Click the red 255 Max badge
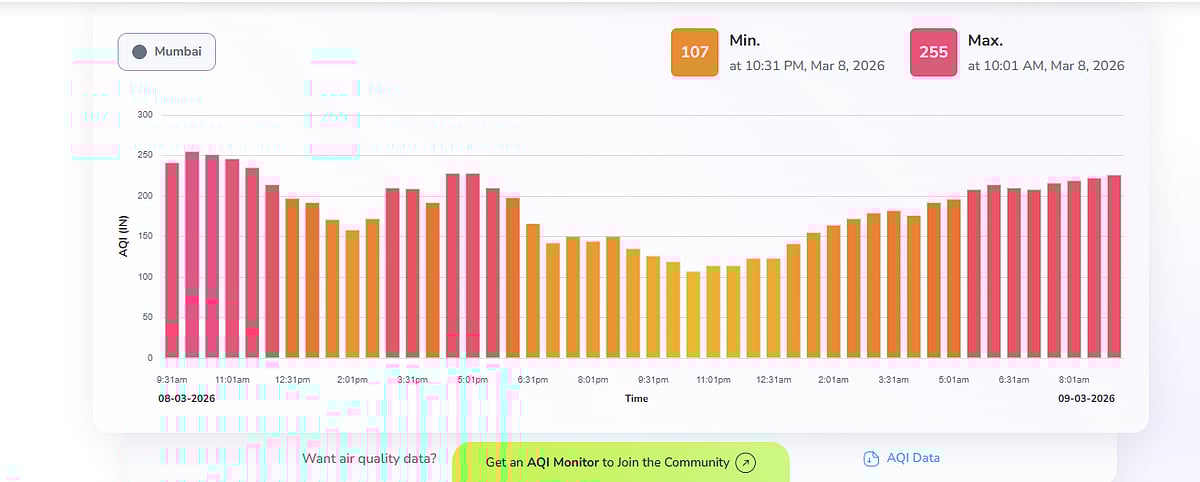 933,52
